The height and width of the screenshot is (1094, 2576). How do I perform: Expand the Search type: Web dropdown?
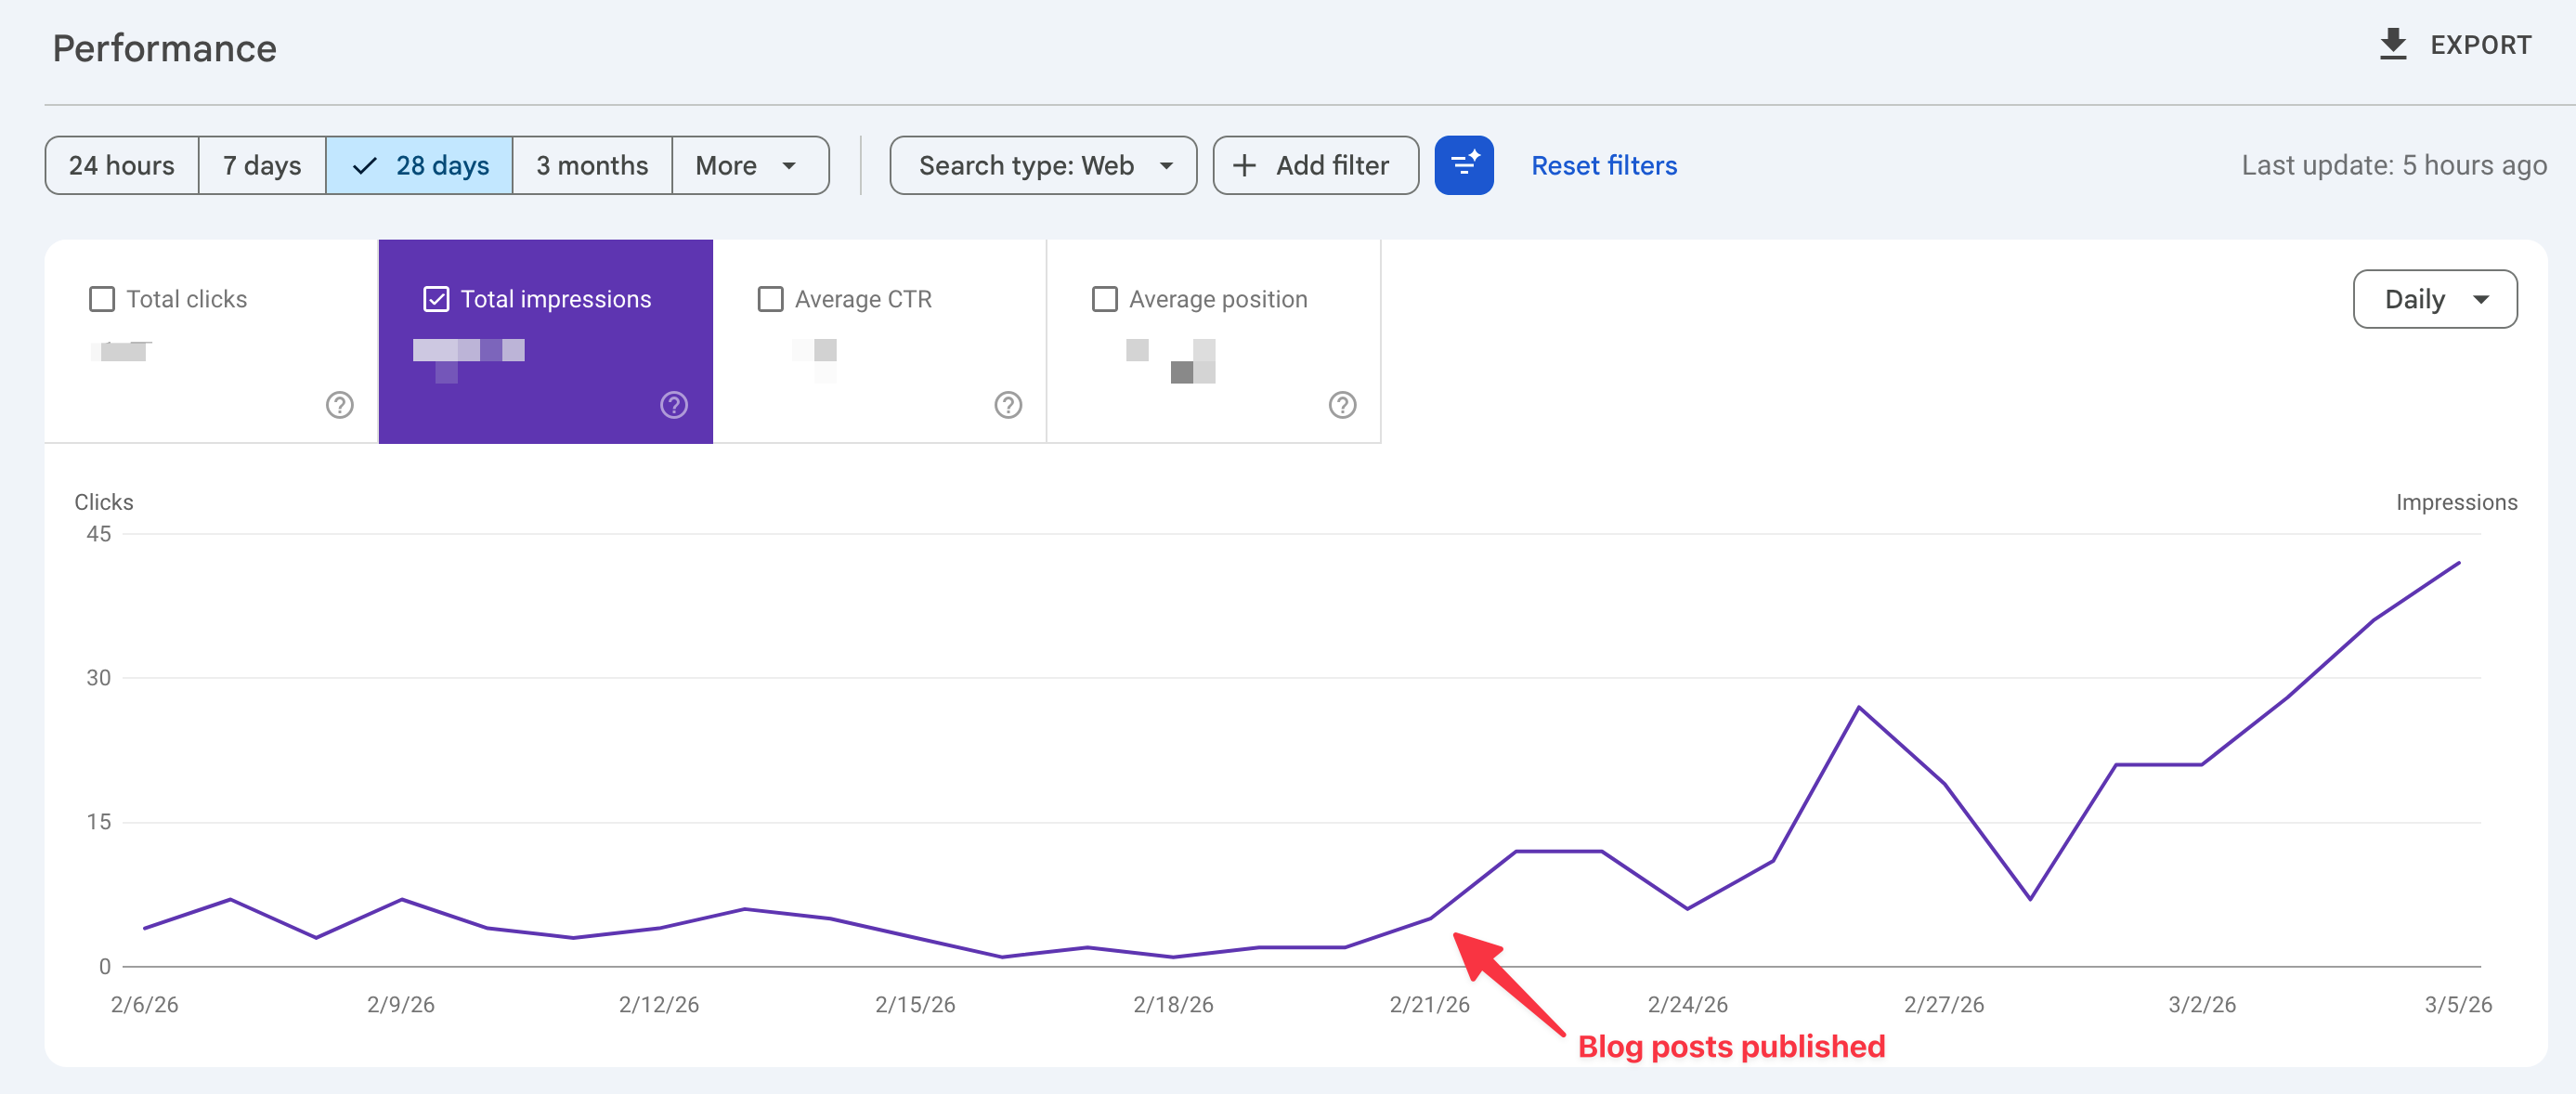pyautogui.click(x=1042, y=165)
